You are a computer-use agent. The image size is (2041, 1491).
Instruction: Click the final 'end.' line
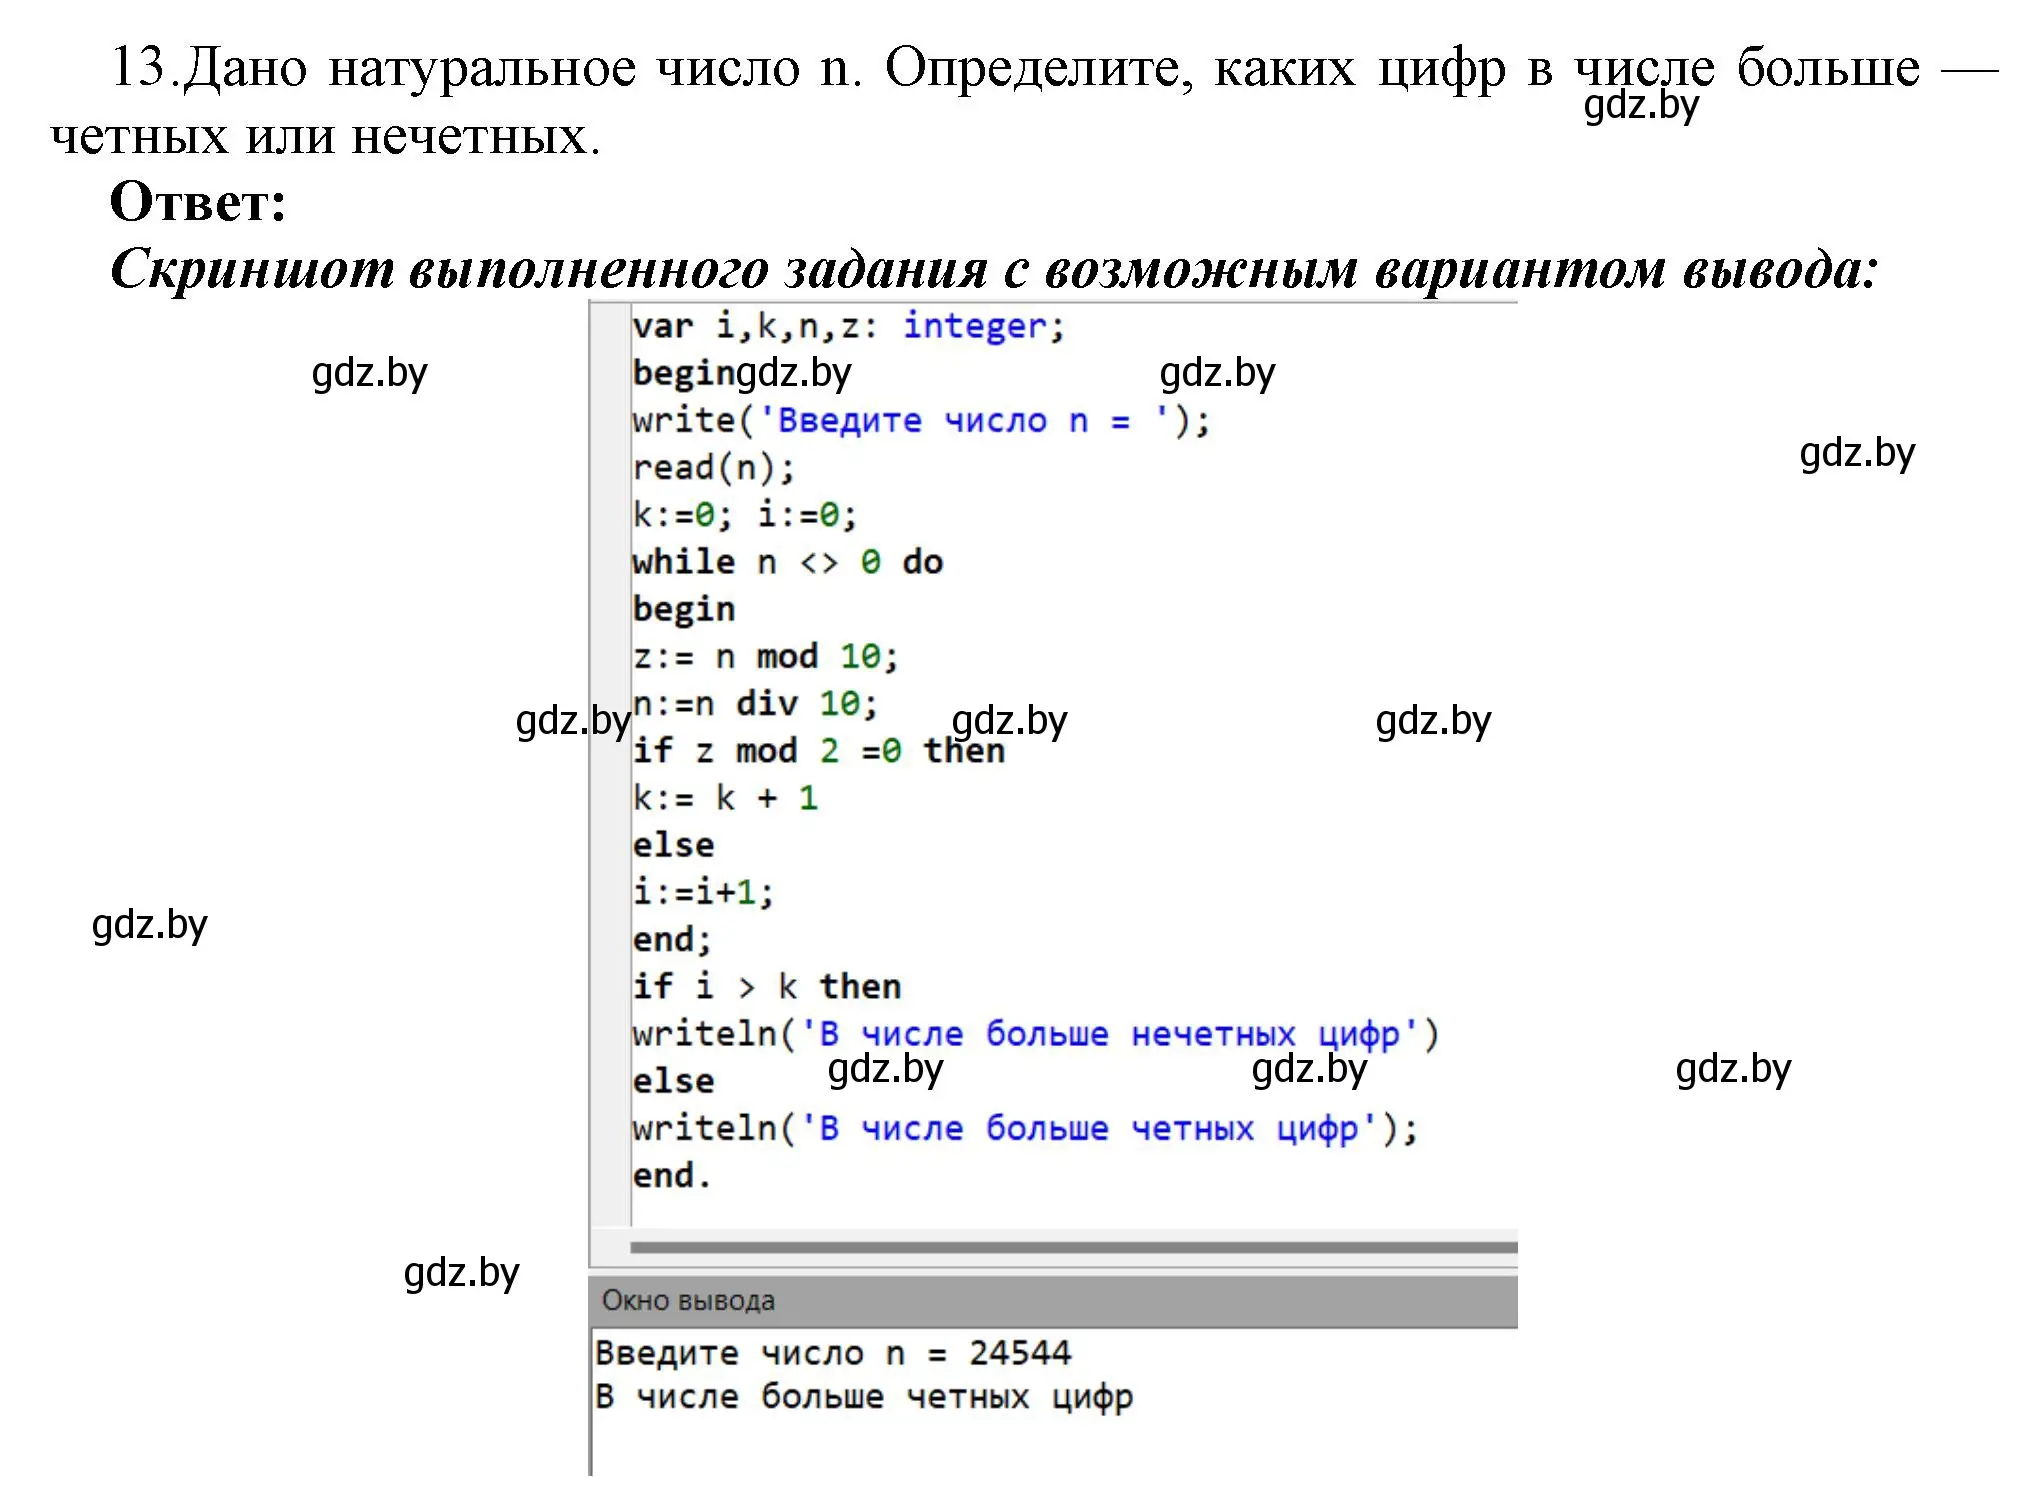coord(672,1176)
